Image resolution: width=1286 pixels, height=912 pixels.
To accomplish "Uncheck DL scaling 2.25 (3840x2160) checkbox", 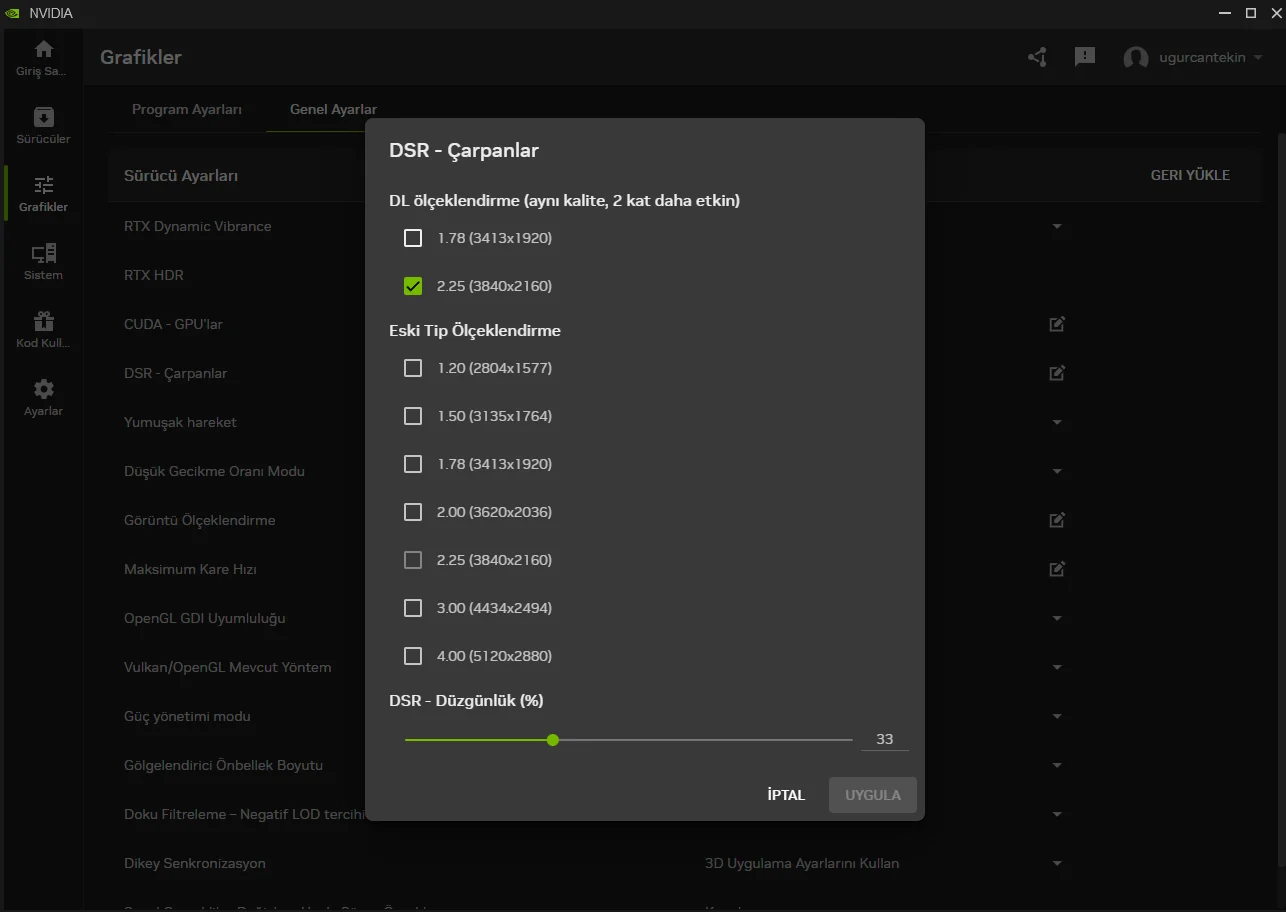I will click(413, 286).
